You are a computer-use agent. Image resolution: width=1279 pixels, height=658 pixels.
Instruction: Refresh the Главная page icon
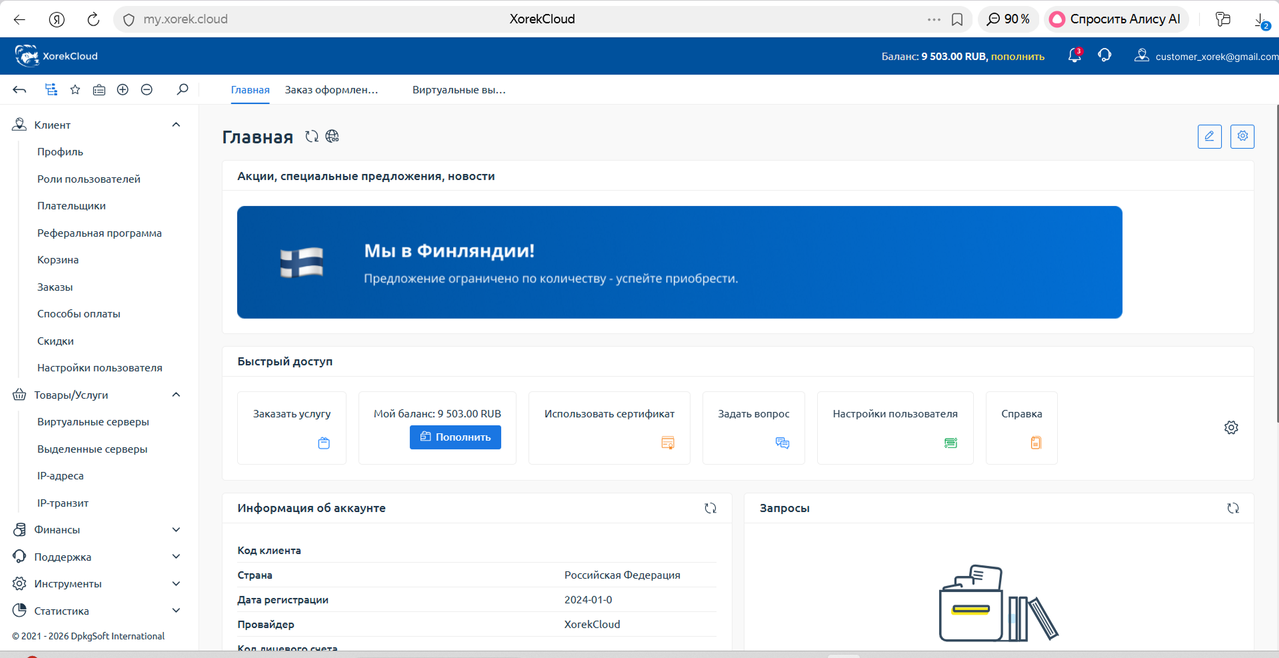pyautogui.click(x=312, y=137)
